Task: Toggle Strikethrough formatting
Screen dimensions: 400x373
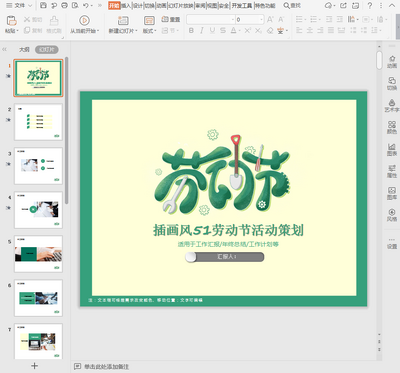Action: 223,31
